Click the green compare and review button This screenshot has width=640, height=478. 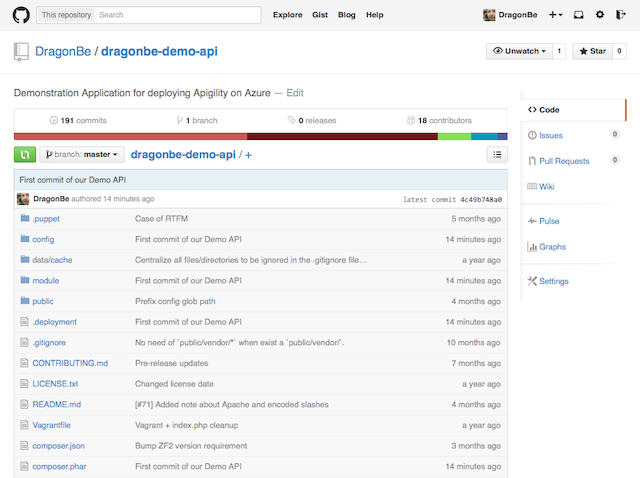coord(24,154)
